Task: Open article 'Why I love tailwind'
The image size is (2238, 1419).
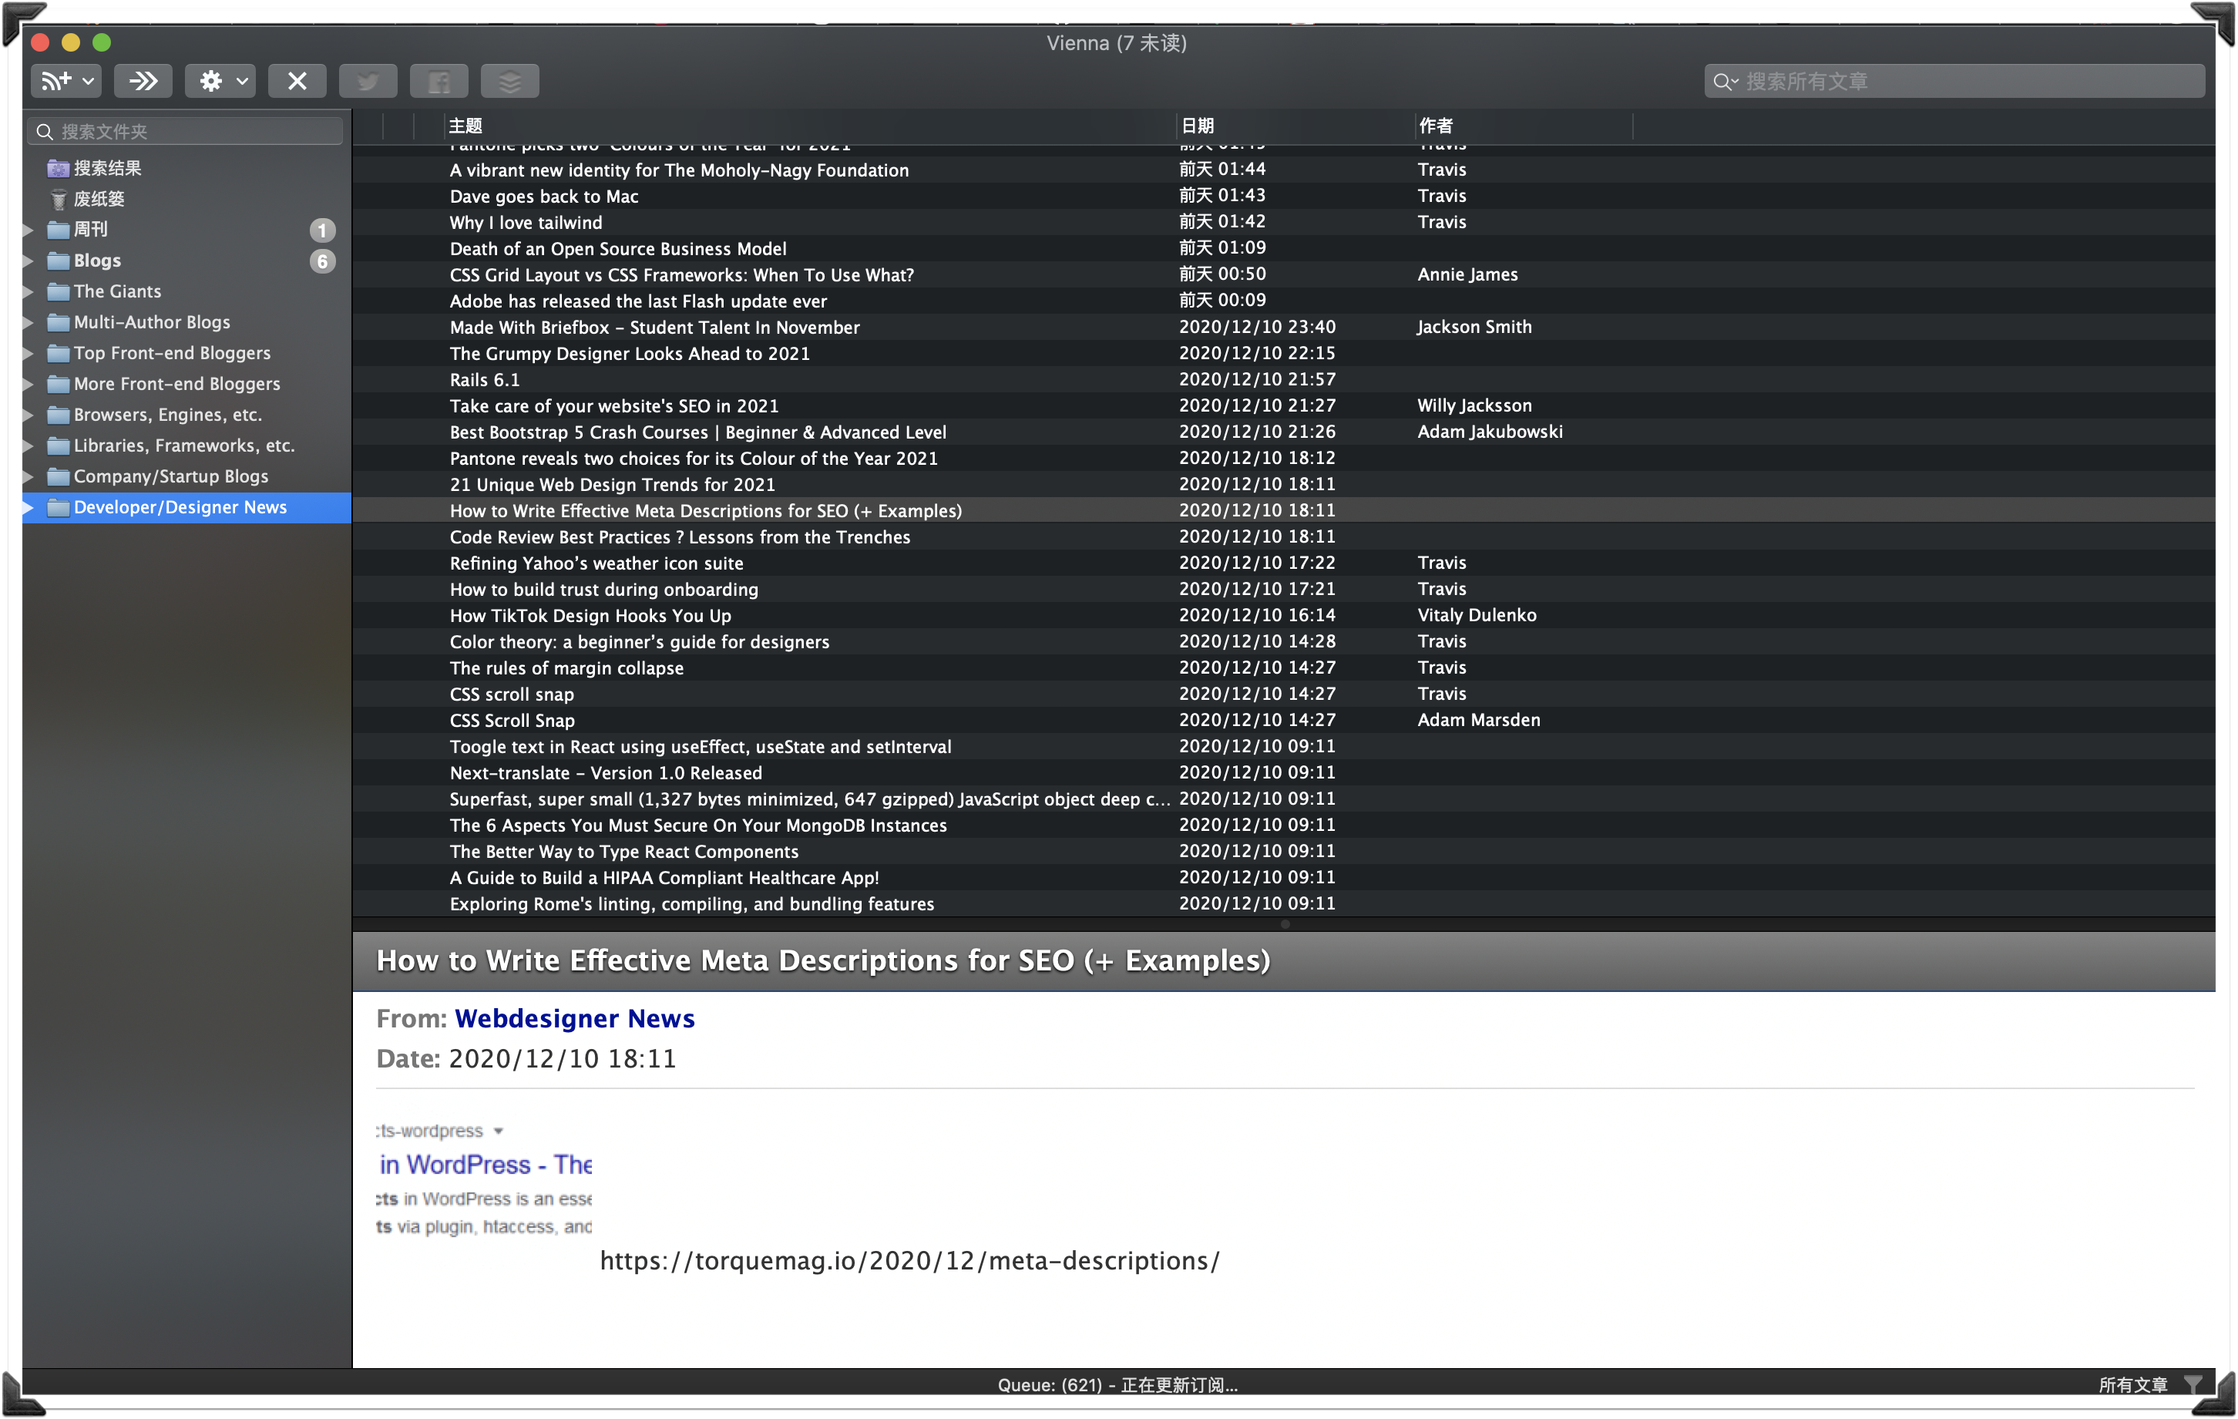Action: [526, 222]
